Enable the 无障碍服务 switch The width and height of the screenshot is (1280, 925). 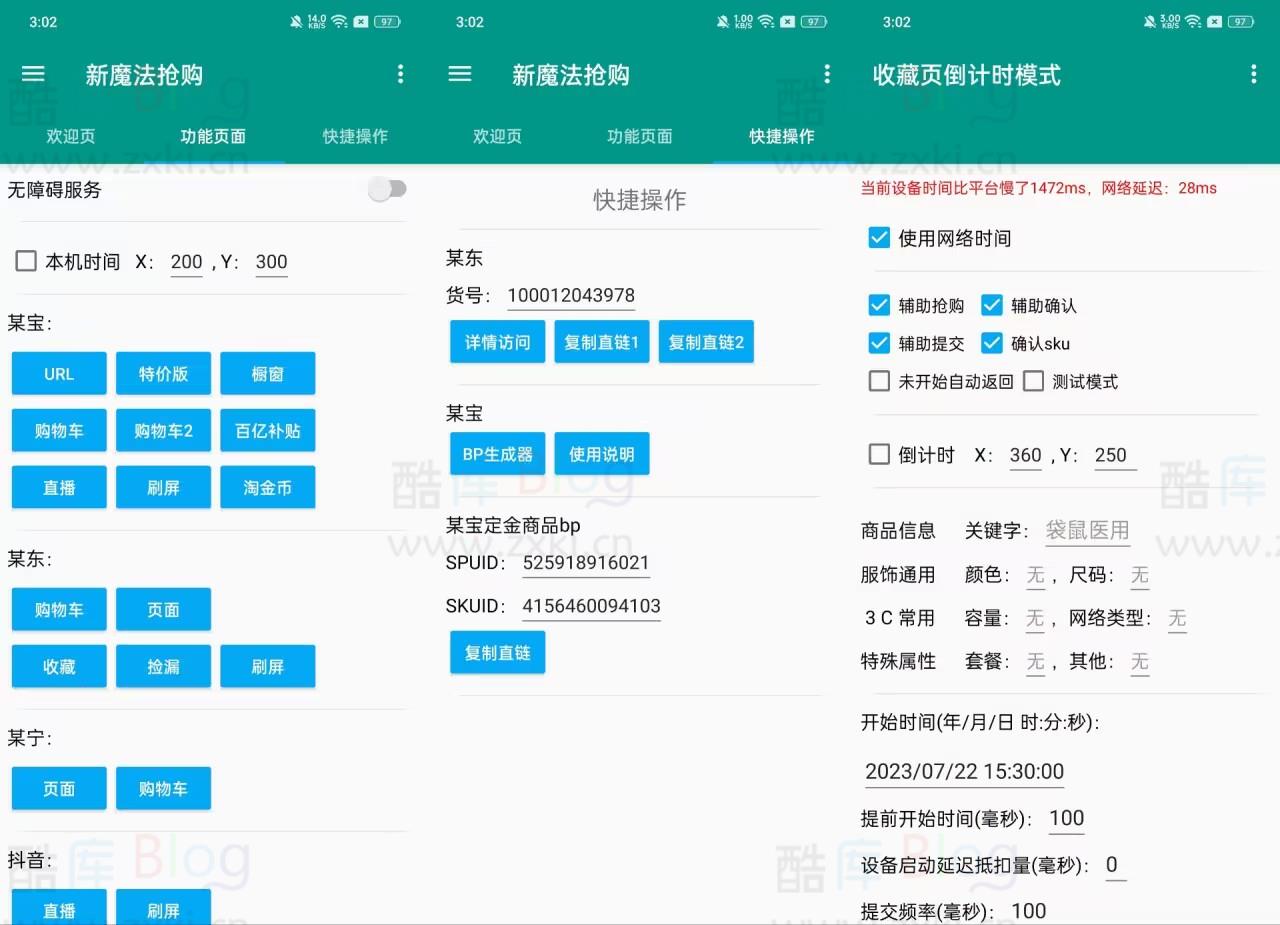[x=387, y=188]
